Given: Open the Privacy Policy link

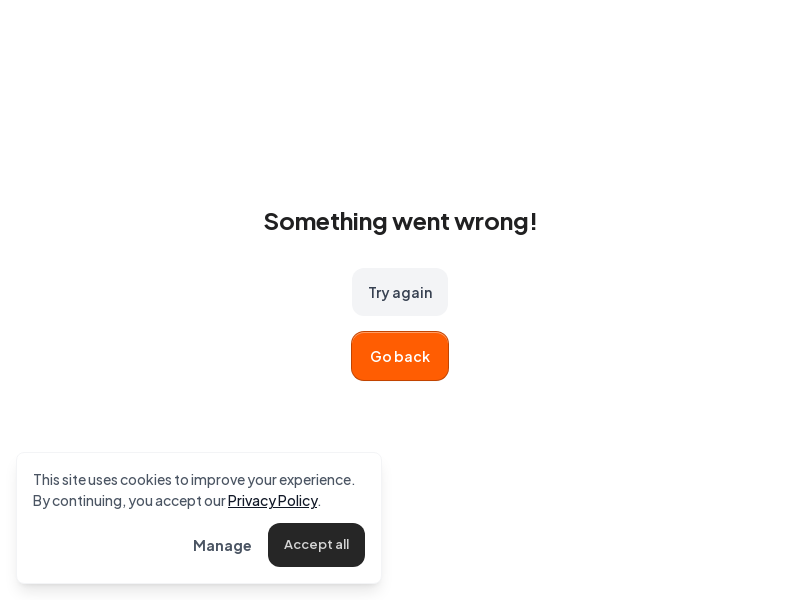Looking at the screenshot, I should coord(272,500).
